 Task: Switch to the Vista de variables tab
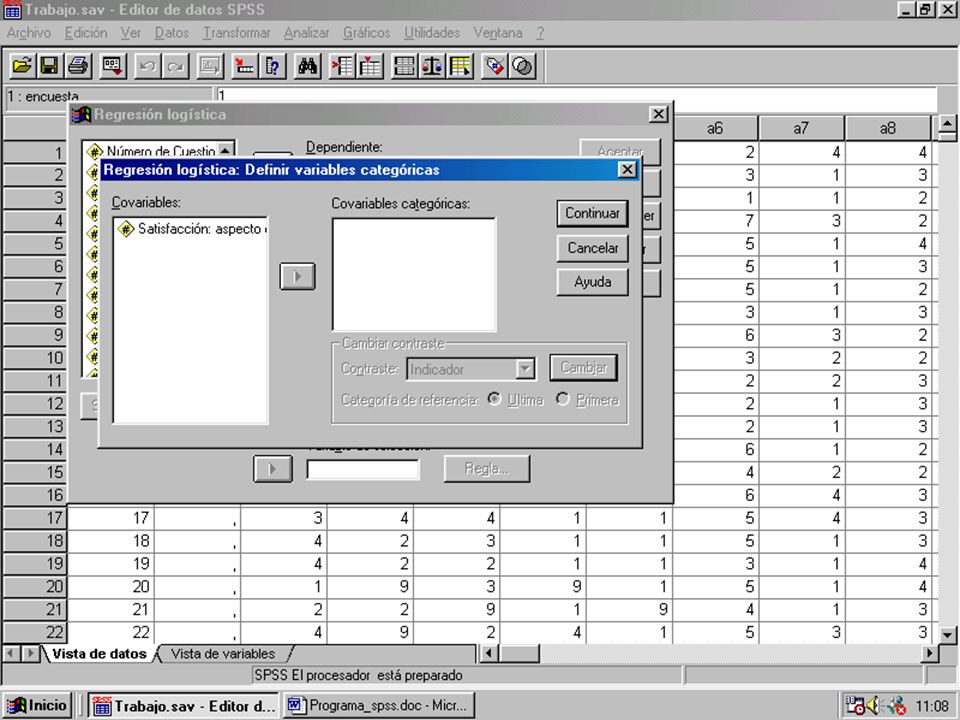click(x=223, y=654)
